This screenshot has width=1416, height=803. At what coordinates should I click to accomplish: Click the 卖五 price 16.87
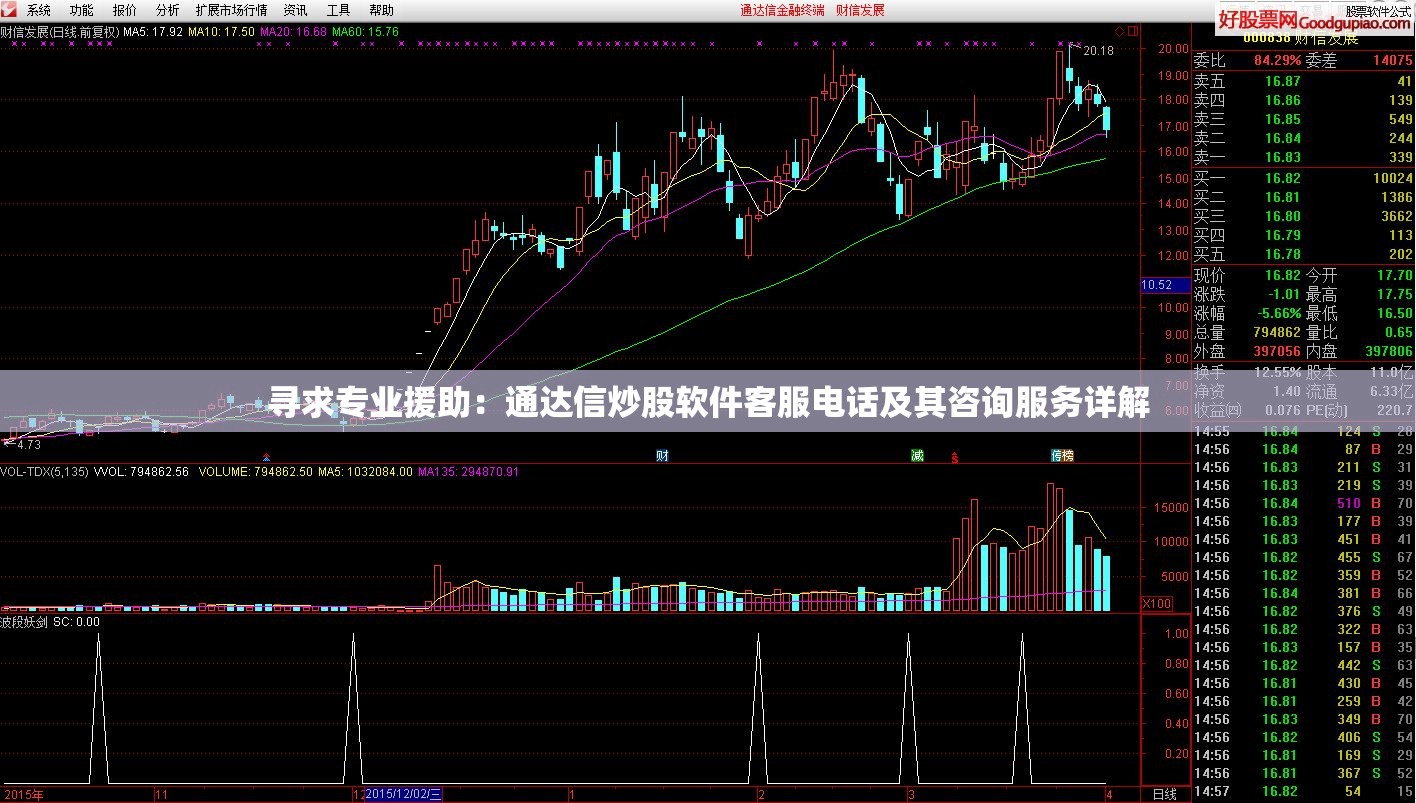click(1282, 82)
